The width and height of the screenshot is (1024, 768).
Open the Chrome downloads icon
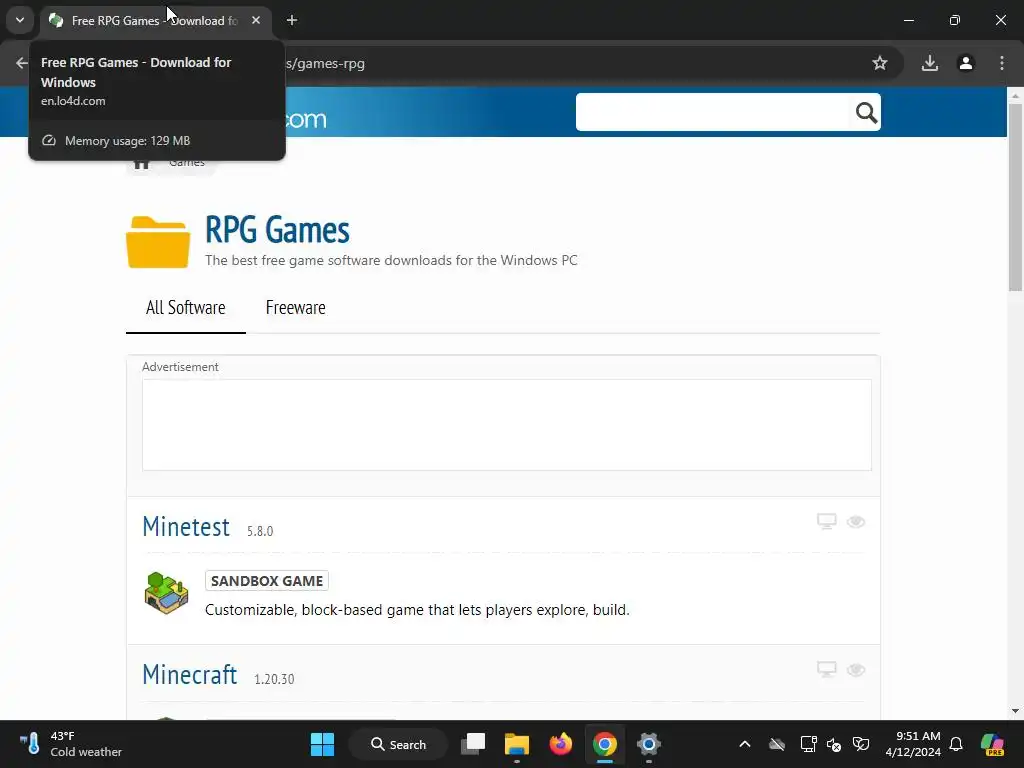[929, 63]
